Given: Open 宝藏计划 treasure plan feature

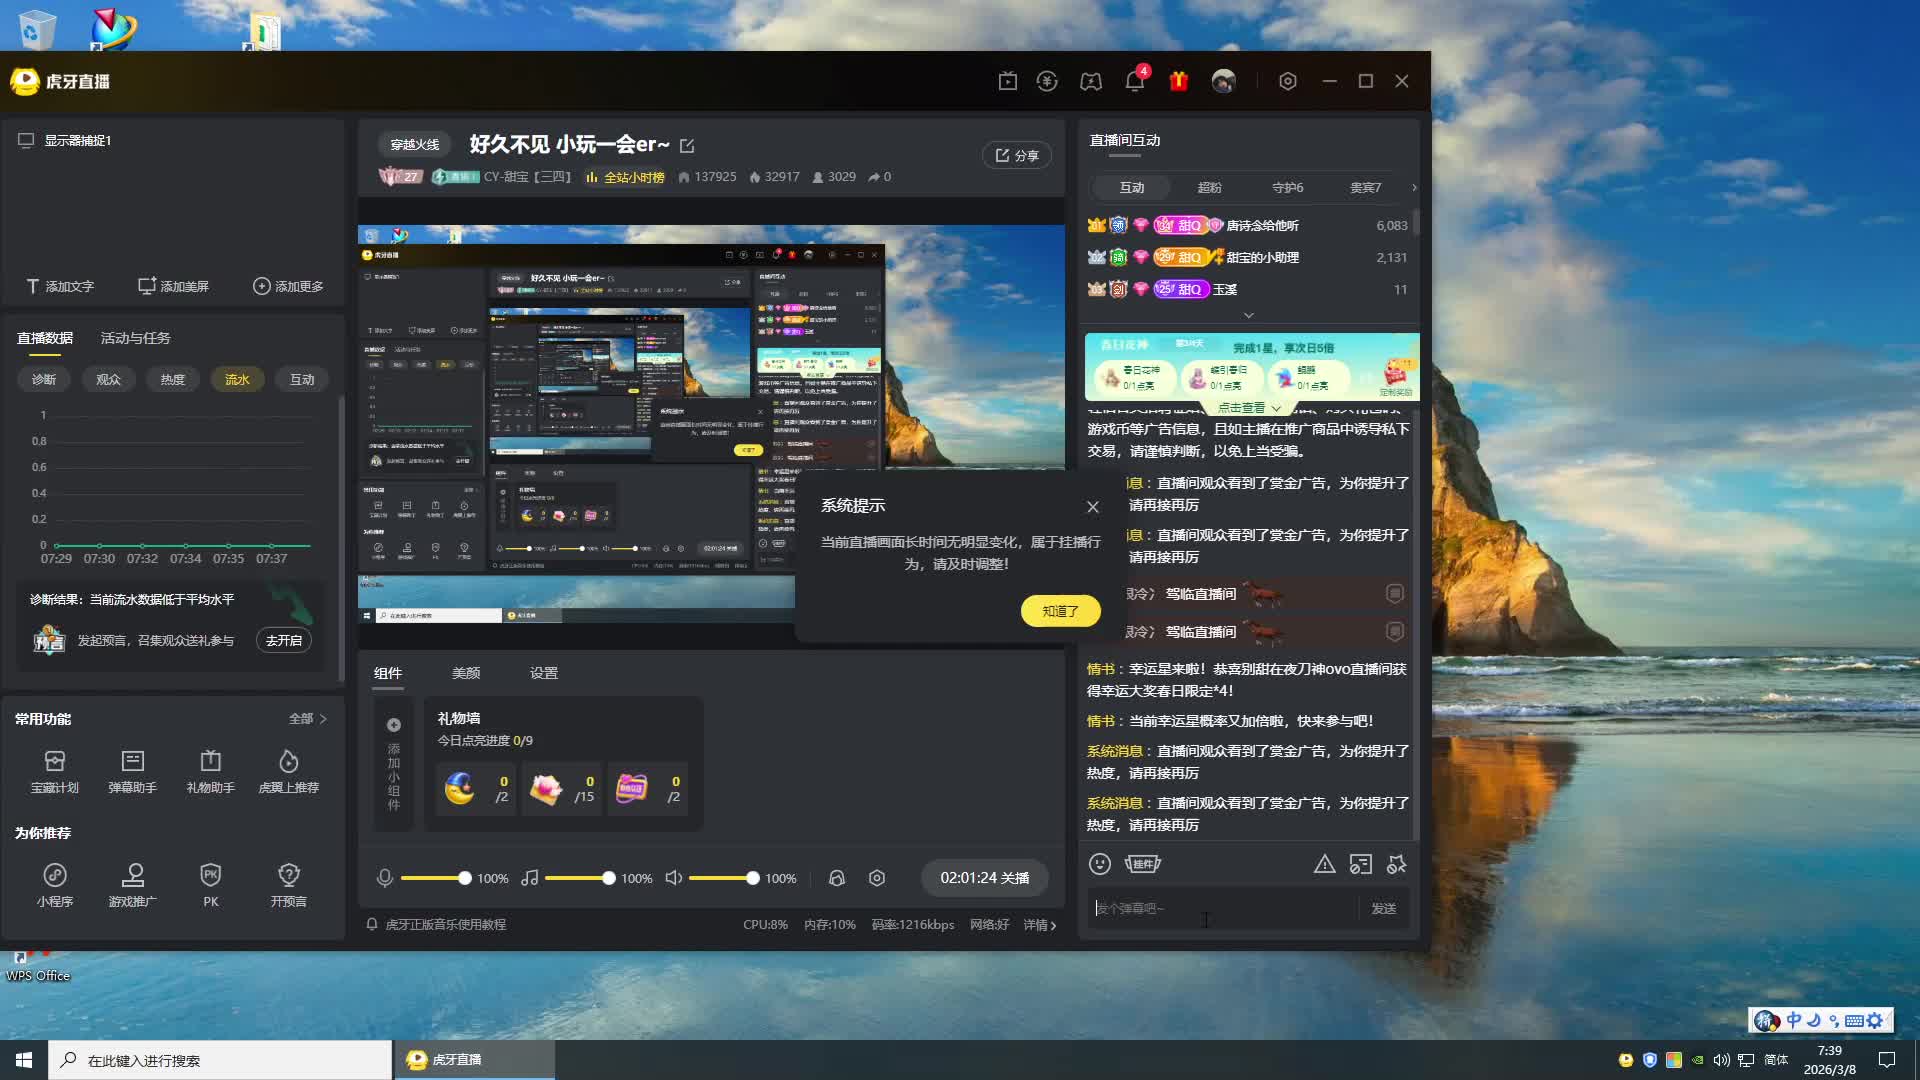Looking at the screenshot, I should click(x=54, y=771).
